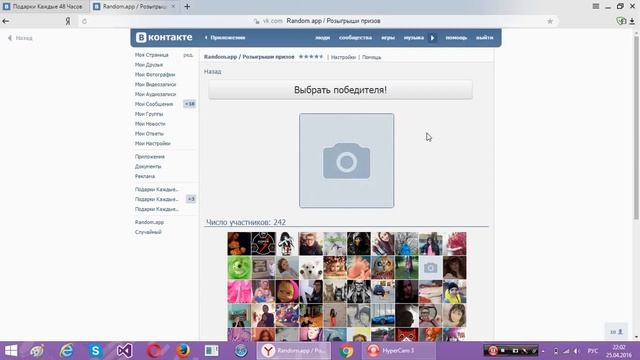Click the green protection shield icon

[621, 21]
